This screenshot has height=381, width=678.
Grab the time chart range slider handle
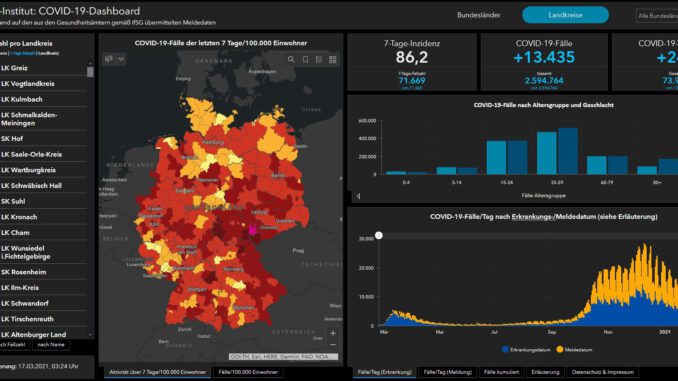pos(379,235)
